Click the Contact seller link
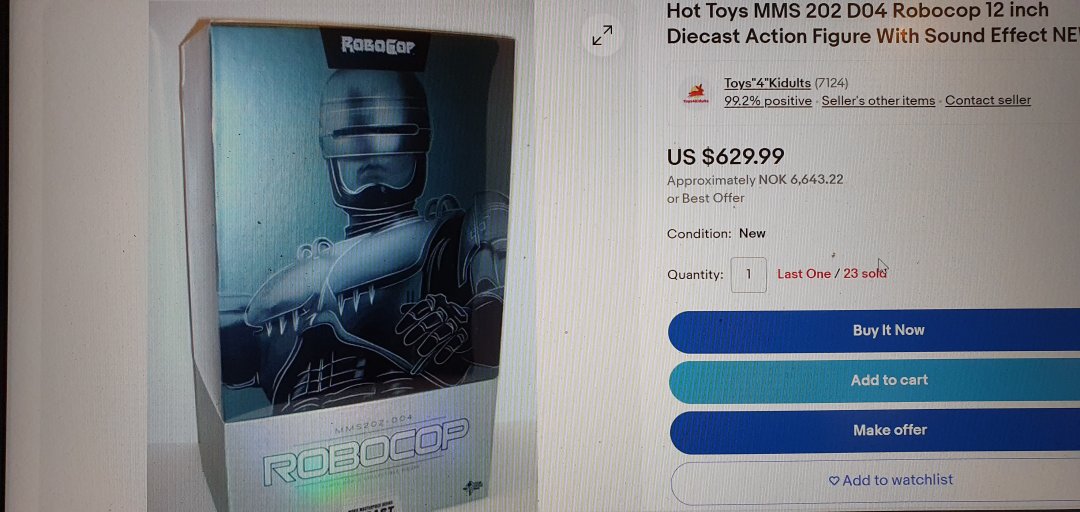Image resolution: width=1080 pixels, height=512 pixels. click(988, 100)
